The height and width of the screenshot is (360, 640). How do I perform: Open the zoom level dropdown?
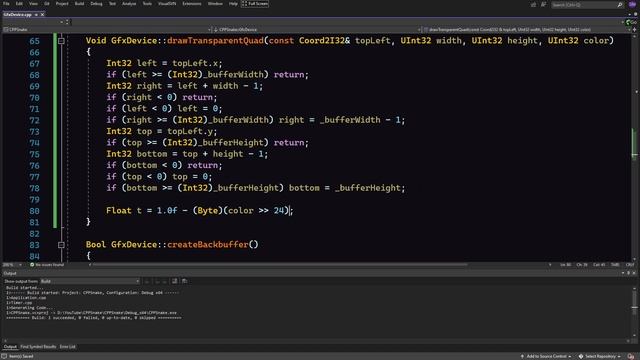[x=12, y=265]
